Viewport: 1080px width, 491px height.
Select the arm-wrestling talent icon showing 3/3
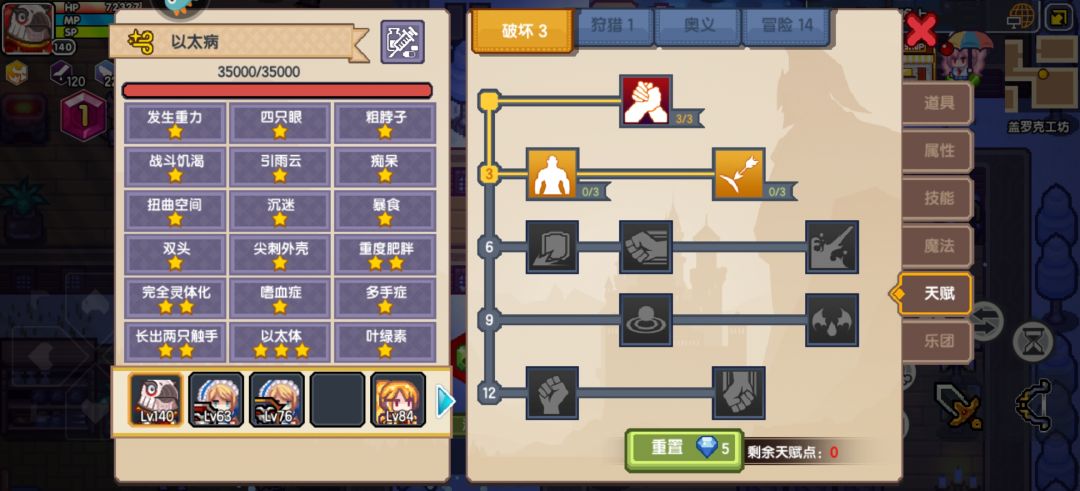pyautogui.click(x=645, y=101)
